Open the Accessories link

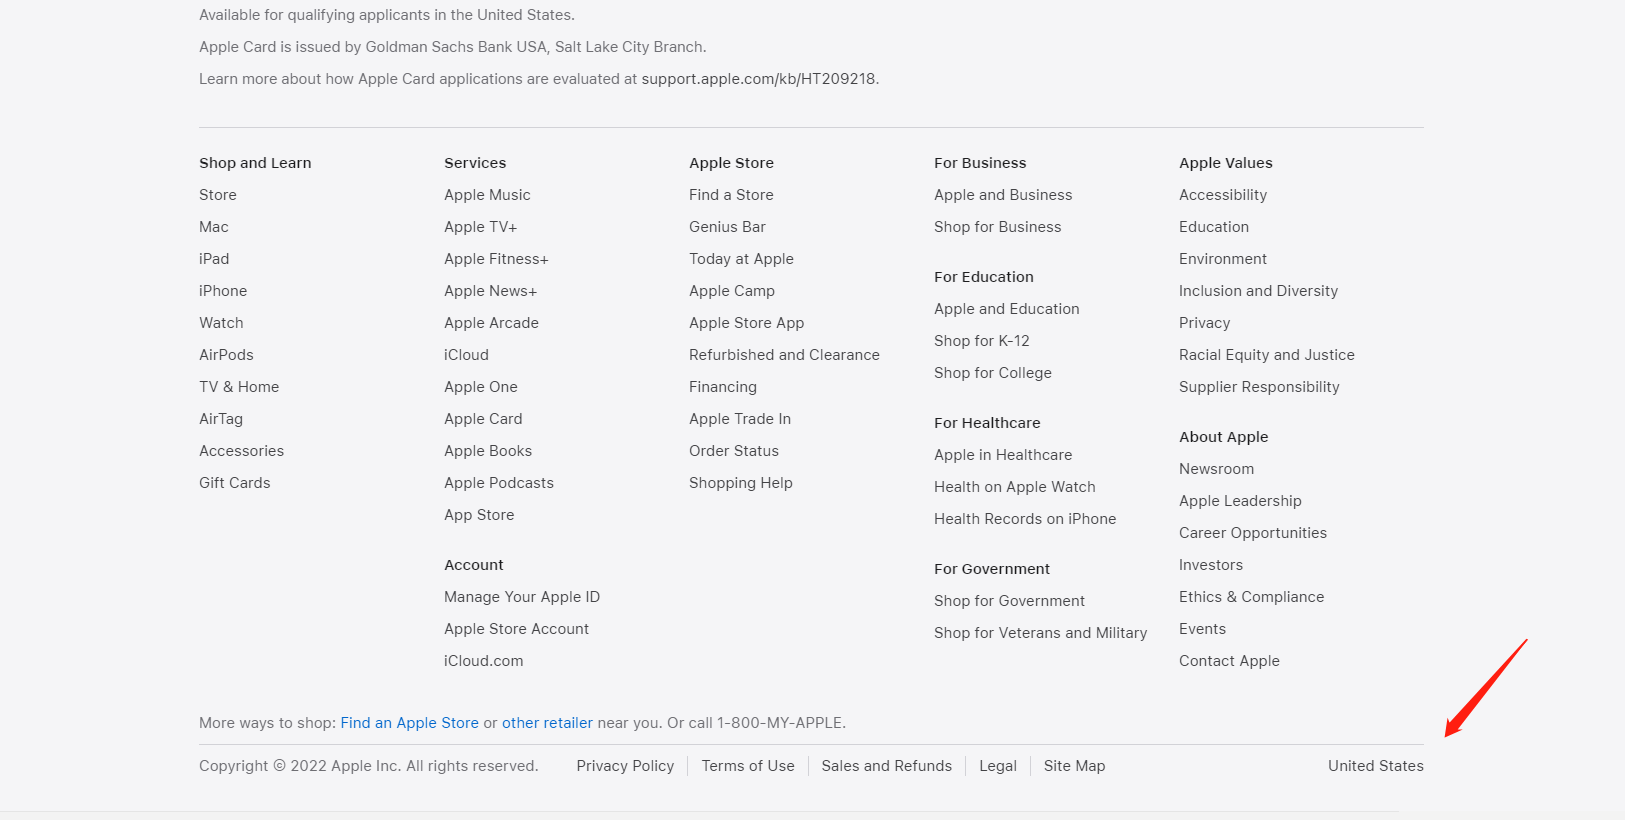click(x=241, y=451)
